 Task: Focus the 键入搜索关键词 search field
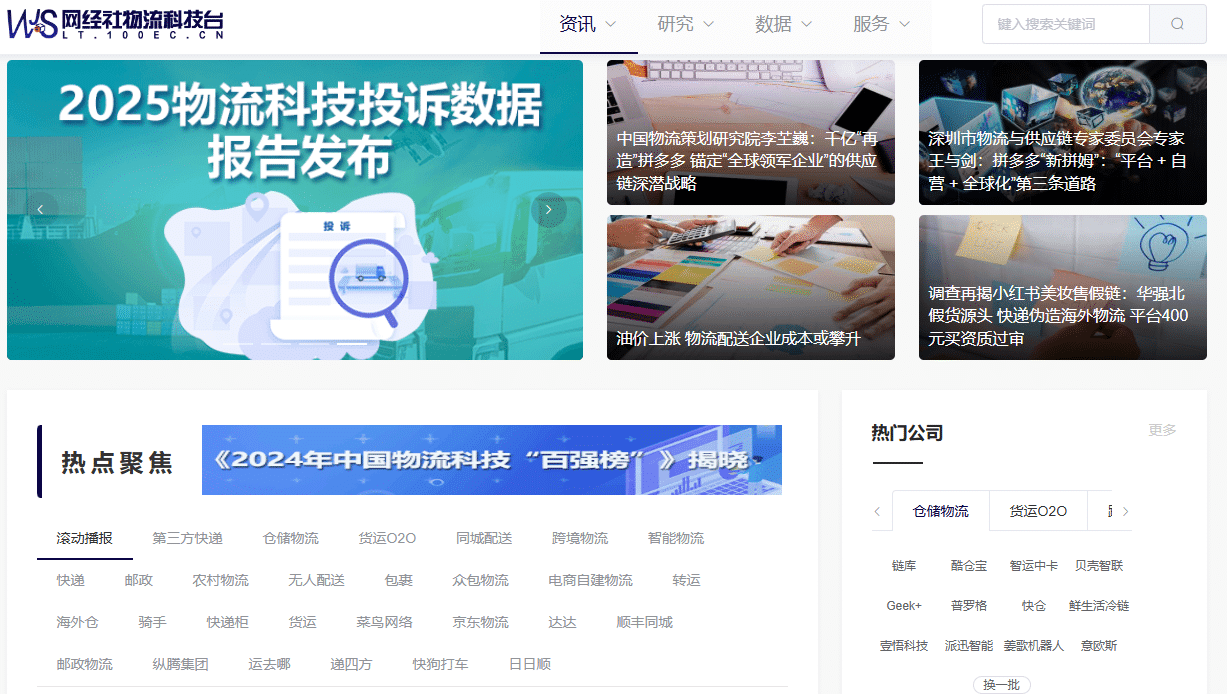pos(1066,24)
